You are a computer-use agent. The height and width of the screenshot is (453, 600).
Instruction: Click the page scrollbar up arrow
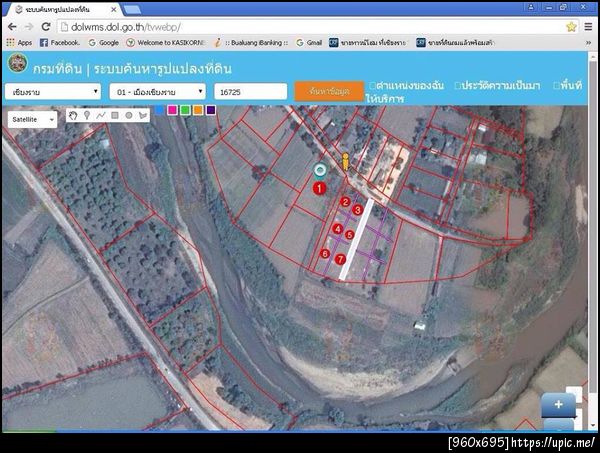(x=593, y=57)
